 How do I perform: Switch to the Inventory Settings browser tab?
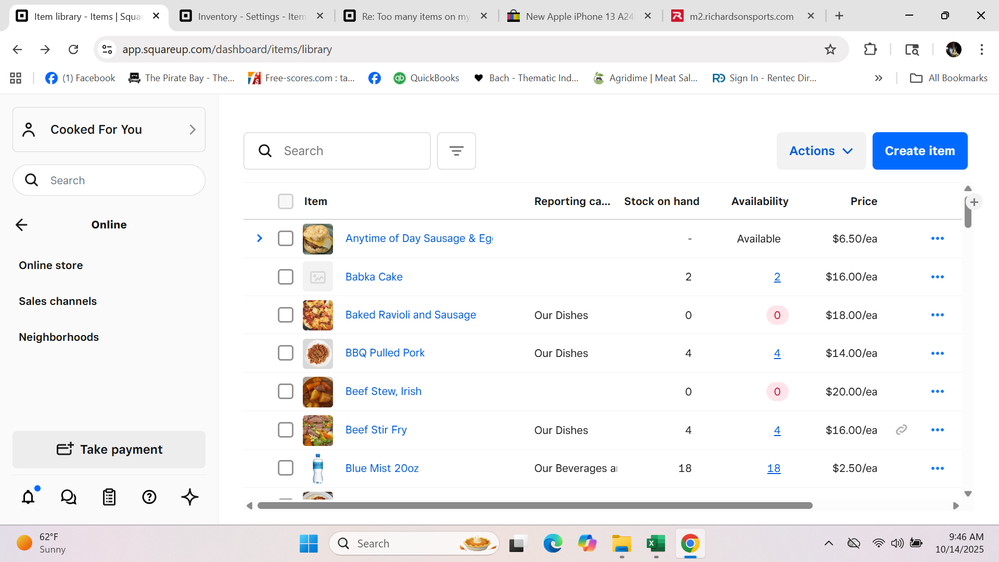[x=250, y=17]
